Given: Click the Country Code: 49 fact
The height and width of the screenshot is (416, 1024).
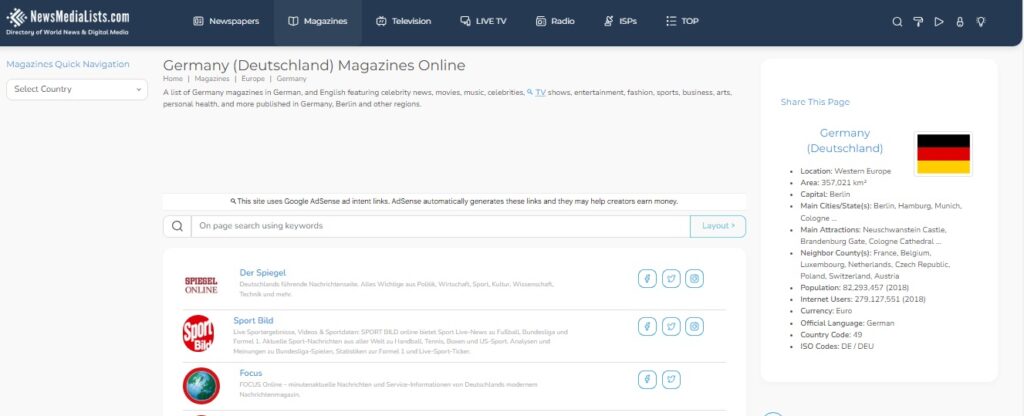Looking at the screenshot, I should (x=831, y=335).
